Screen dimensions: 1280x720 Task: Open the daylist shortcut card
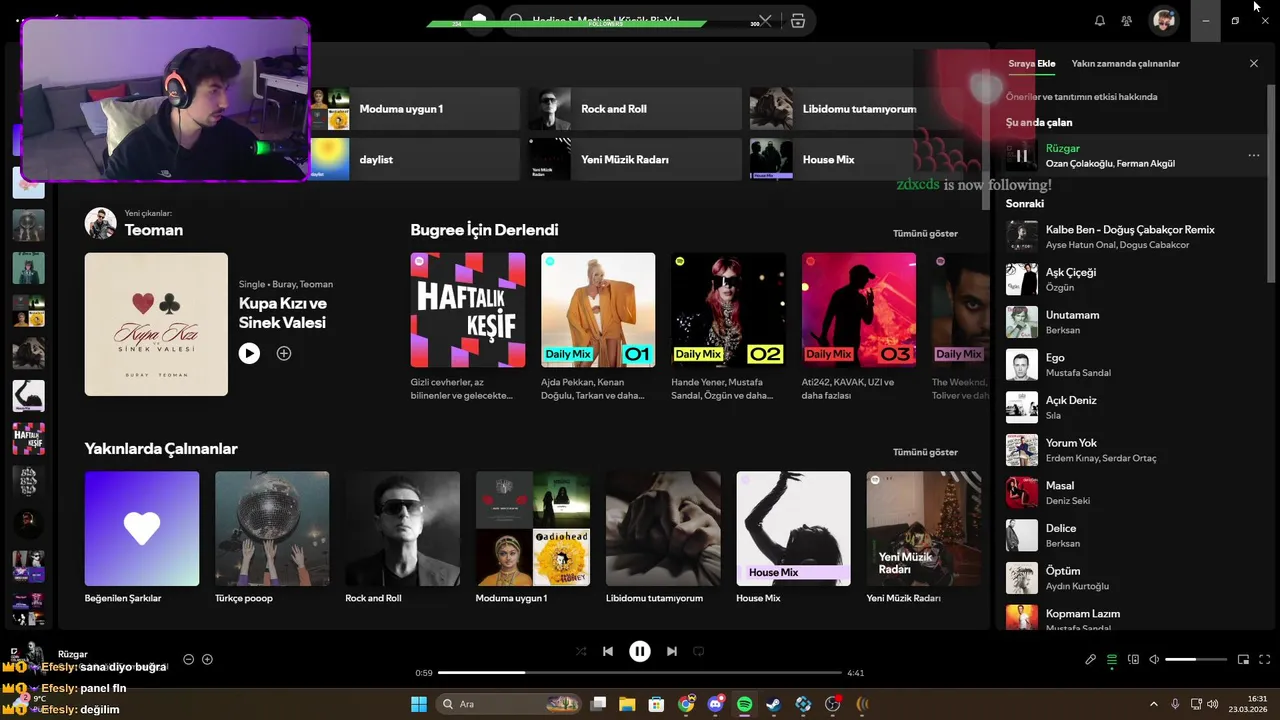point(414,159)
